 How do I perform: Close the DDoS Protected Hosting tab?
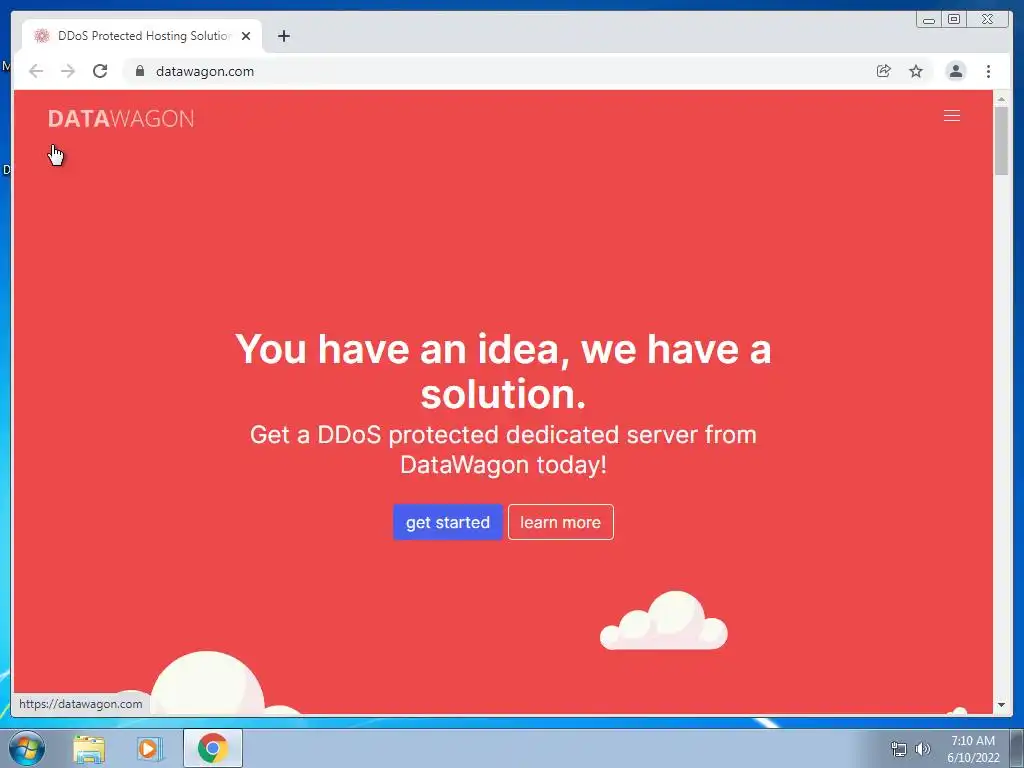pyautogui.click(x=246, y=36)
